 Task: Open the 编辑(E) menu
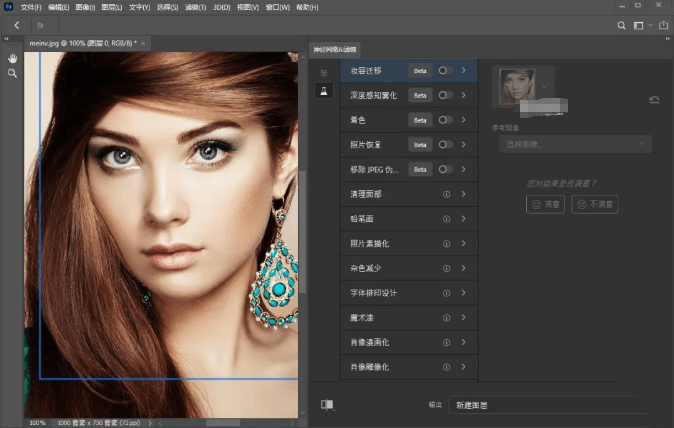tap(58, 7)
